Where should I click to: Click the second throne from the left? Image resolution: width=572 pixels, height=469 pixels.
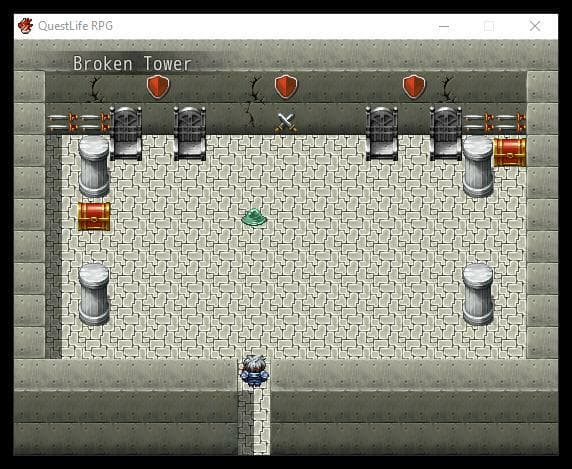coord(190,133)
